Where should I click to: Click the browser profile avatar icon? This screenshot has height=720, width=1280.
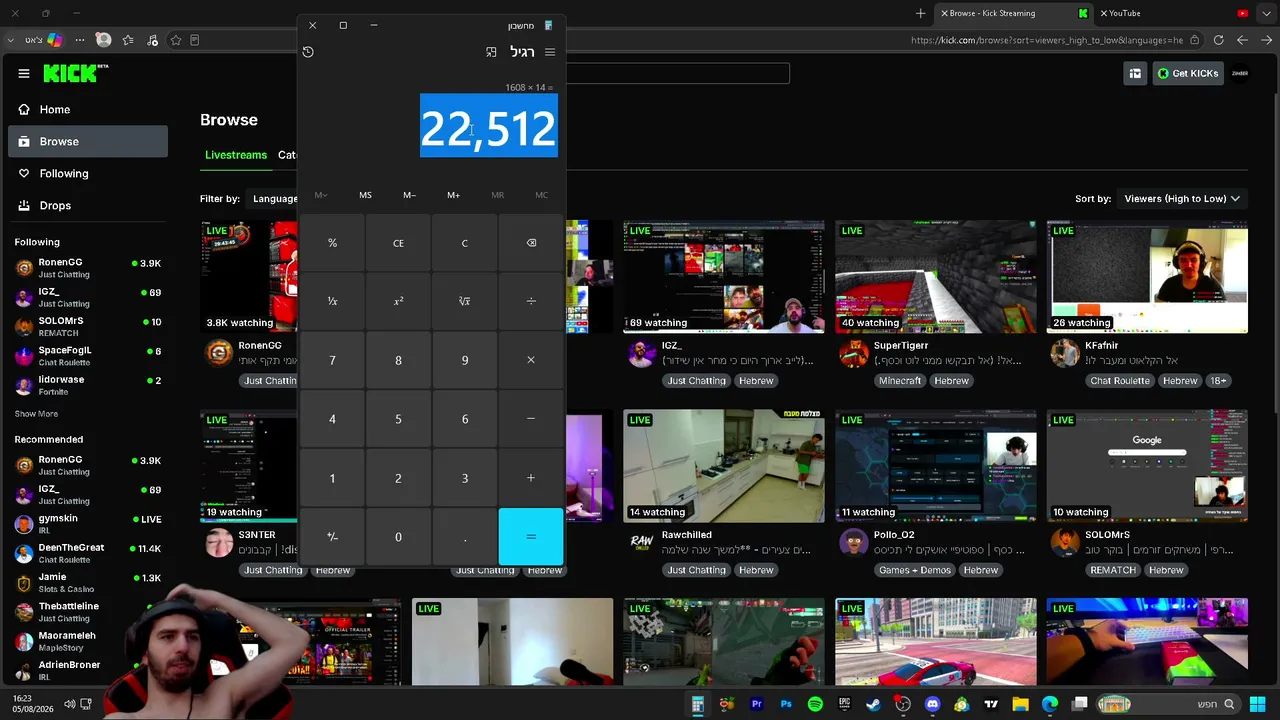click(x=103, y=40)
